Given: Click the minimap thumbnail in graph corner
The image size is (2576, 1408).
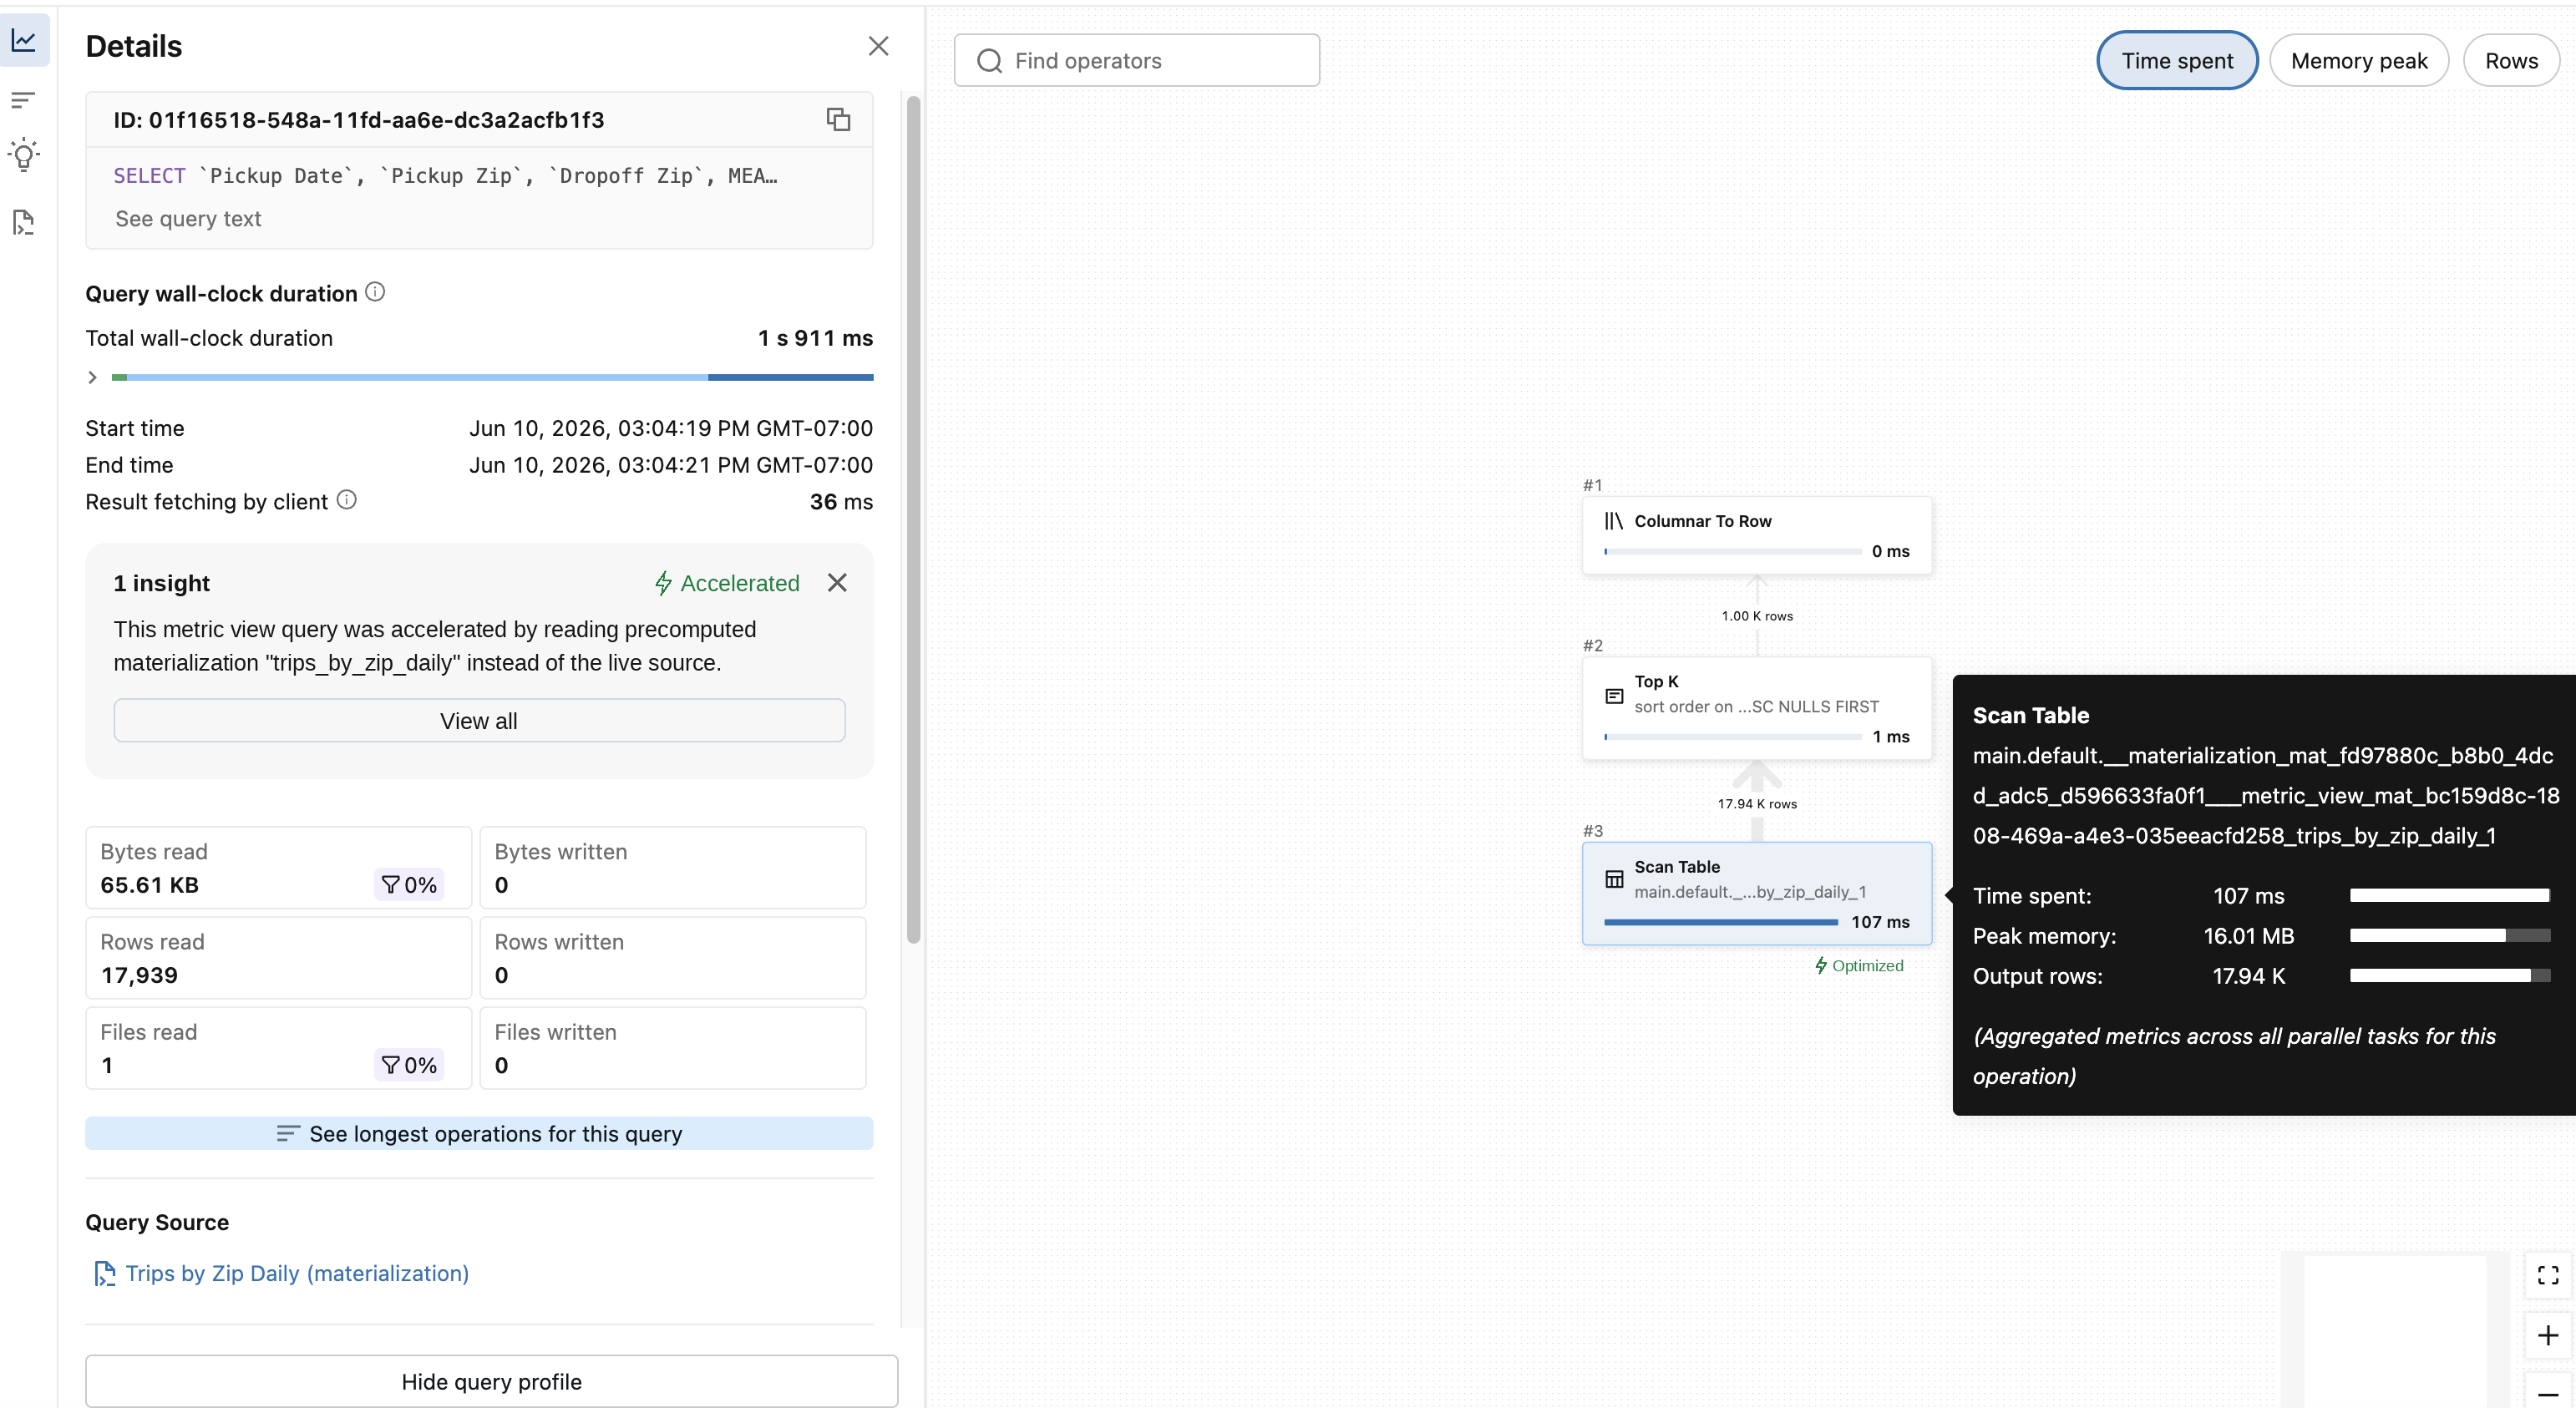Looking at the screenshot, I should tap(2394, 1331).
